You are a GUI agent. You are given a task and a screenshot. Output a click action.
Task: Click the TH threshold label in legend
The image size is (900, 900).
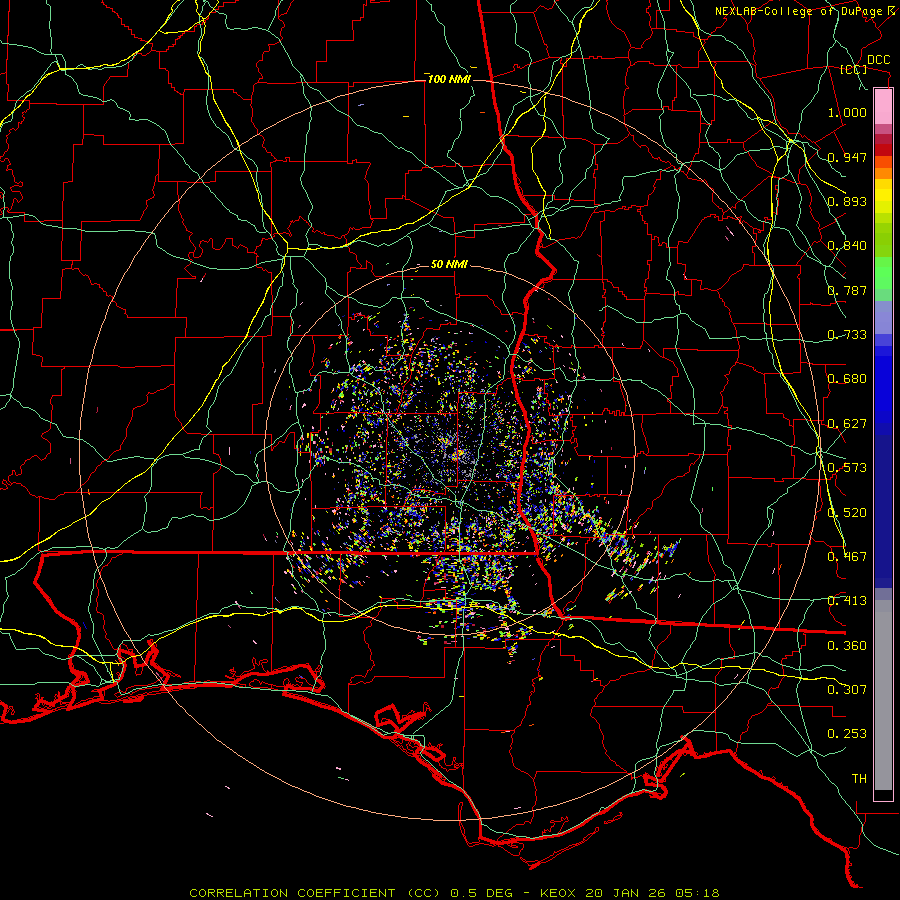(859, 779)
